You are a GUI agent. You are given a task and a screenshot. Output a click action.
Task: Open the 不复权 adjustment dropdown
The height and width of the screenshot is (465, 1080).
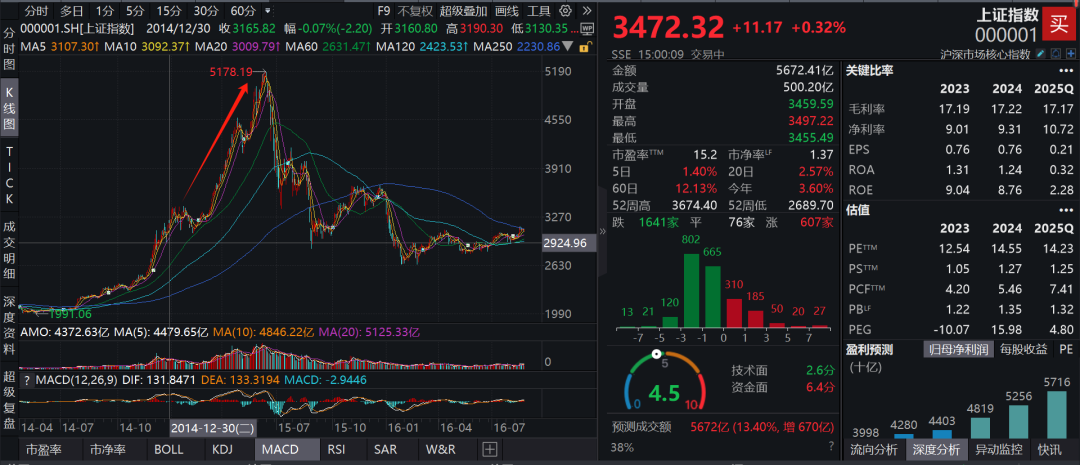(x=416, y=11)
